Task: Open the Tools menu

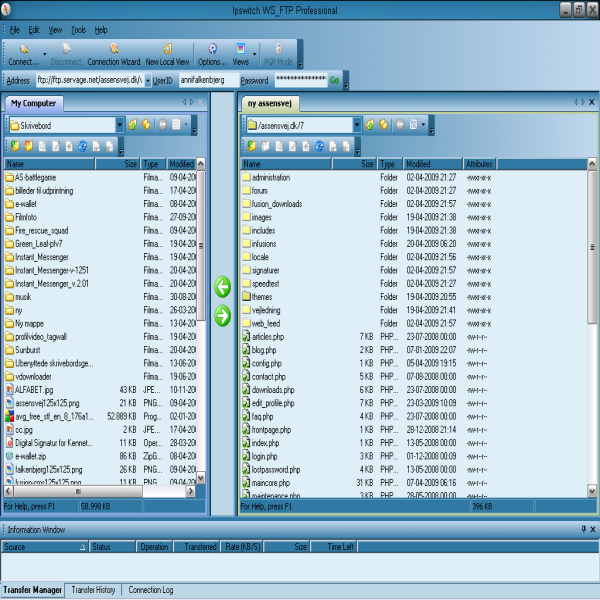Action: coord(78,30)
